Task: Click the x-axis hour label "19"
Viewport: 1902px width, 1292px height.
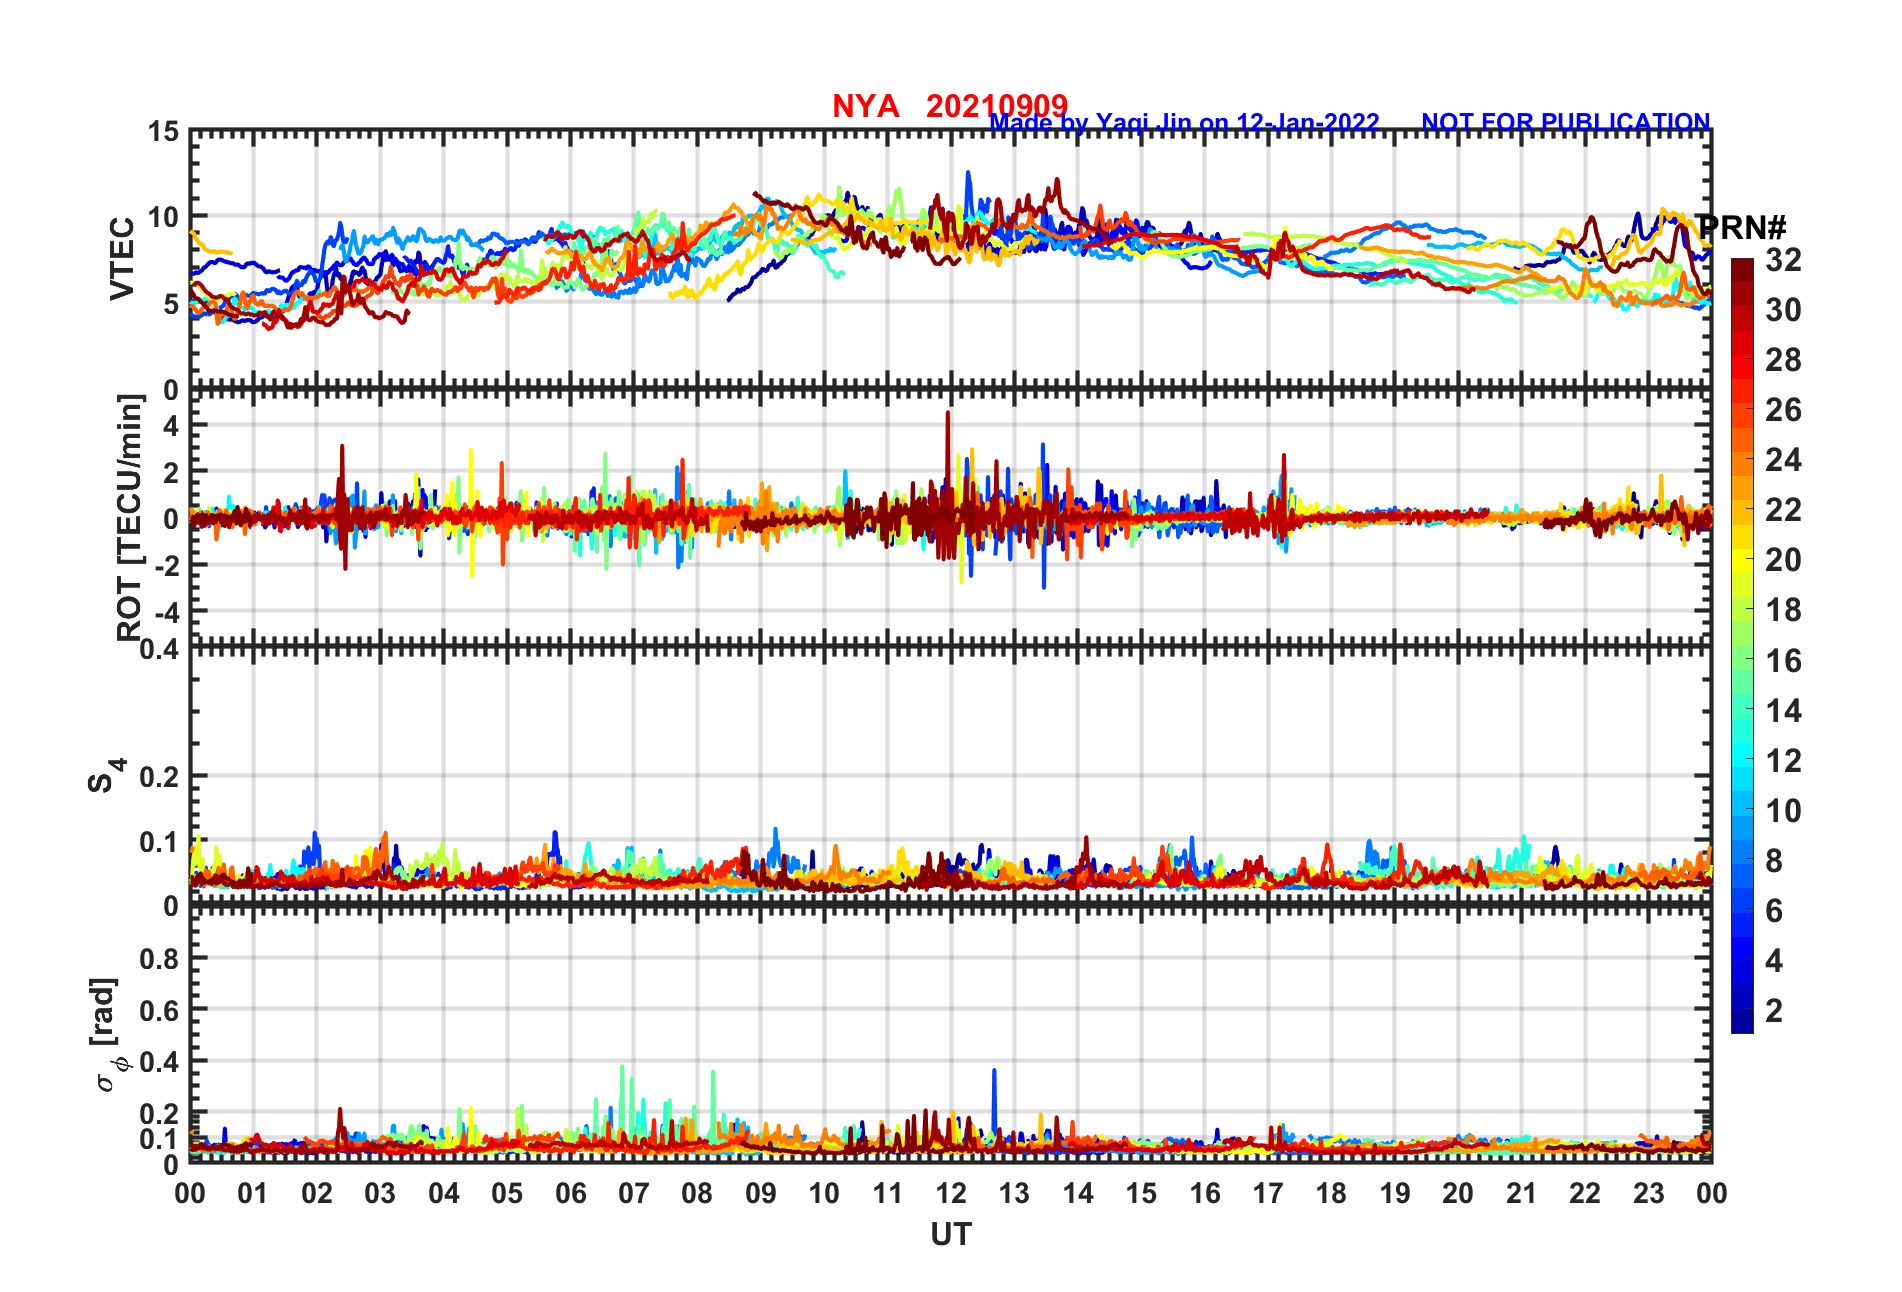Action: point(1395,1193)
